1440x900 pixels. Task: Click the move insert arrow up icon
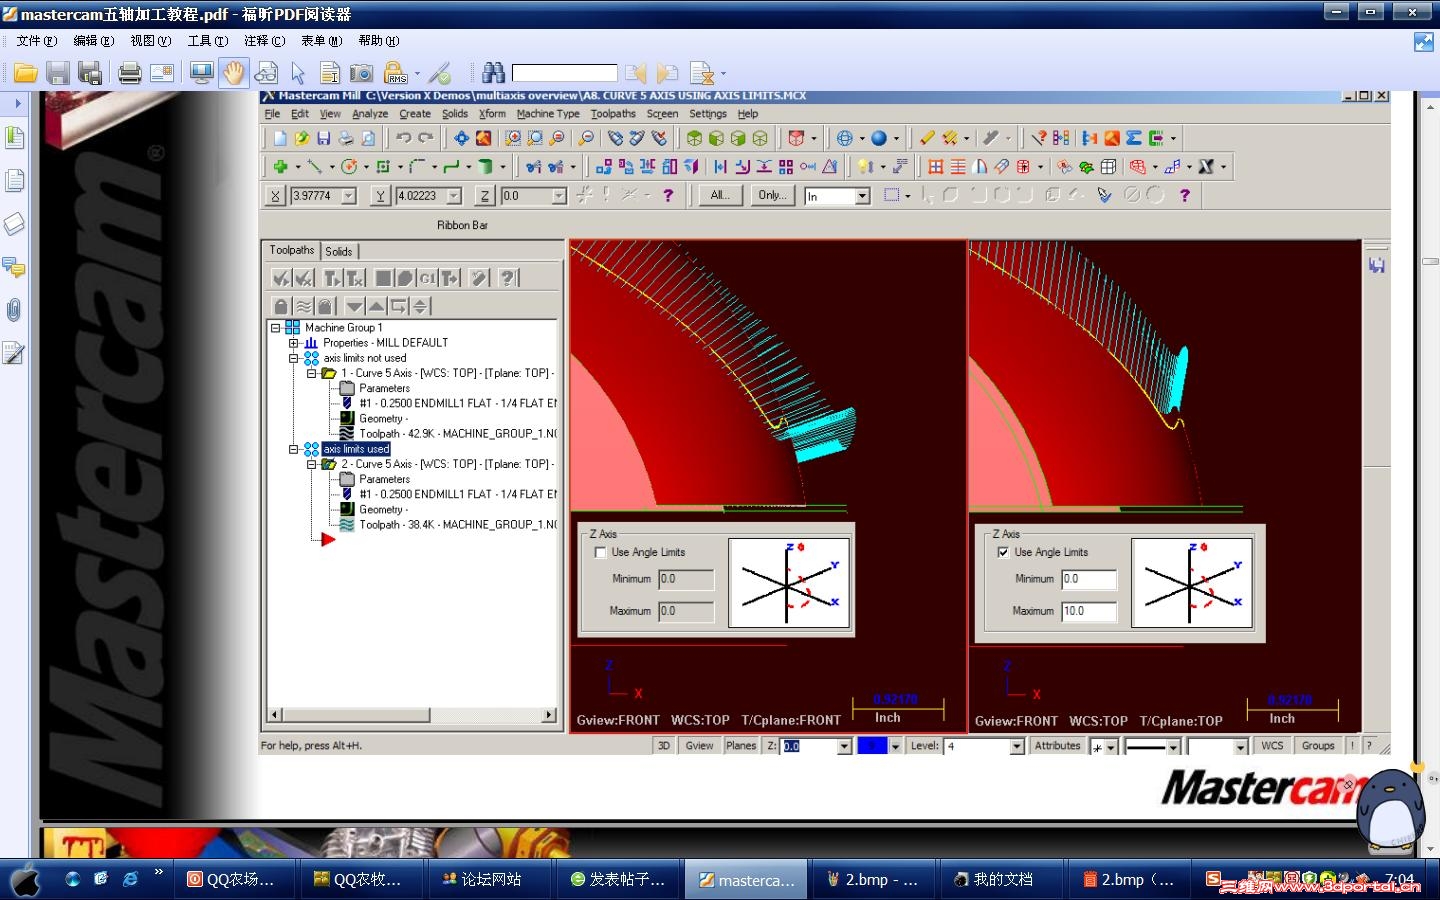tap(376, 306)
